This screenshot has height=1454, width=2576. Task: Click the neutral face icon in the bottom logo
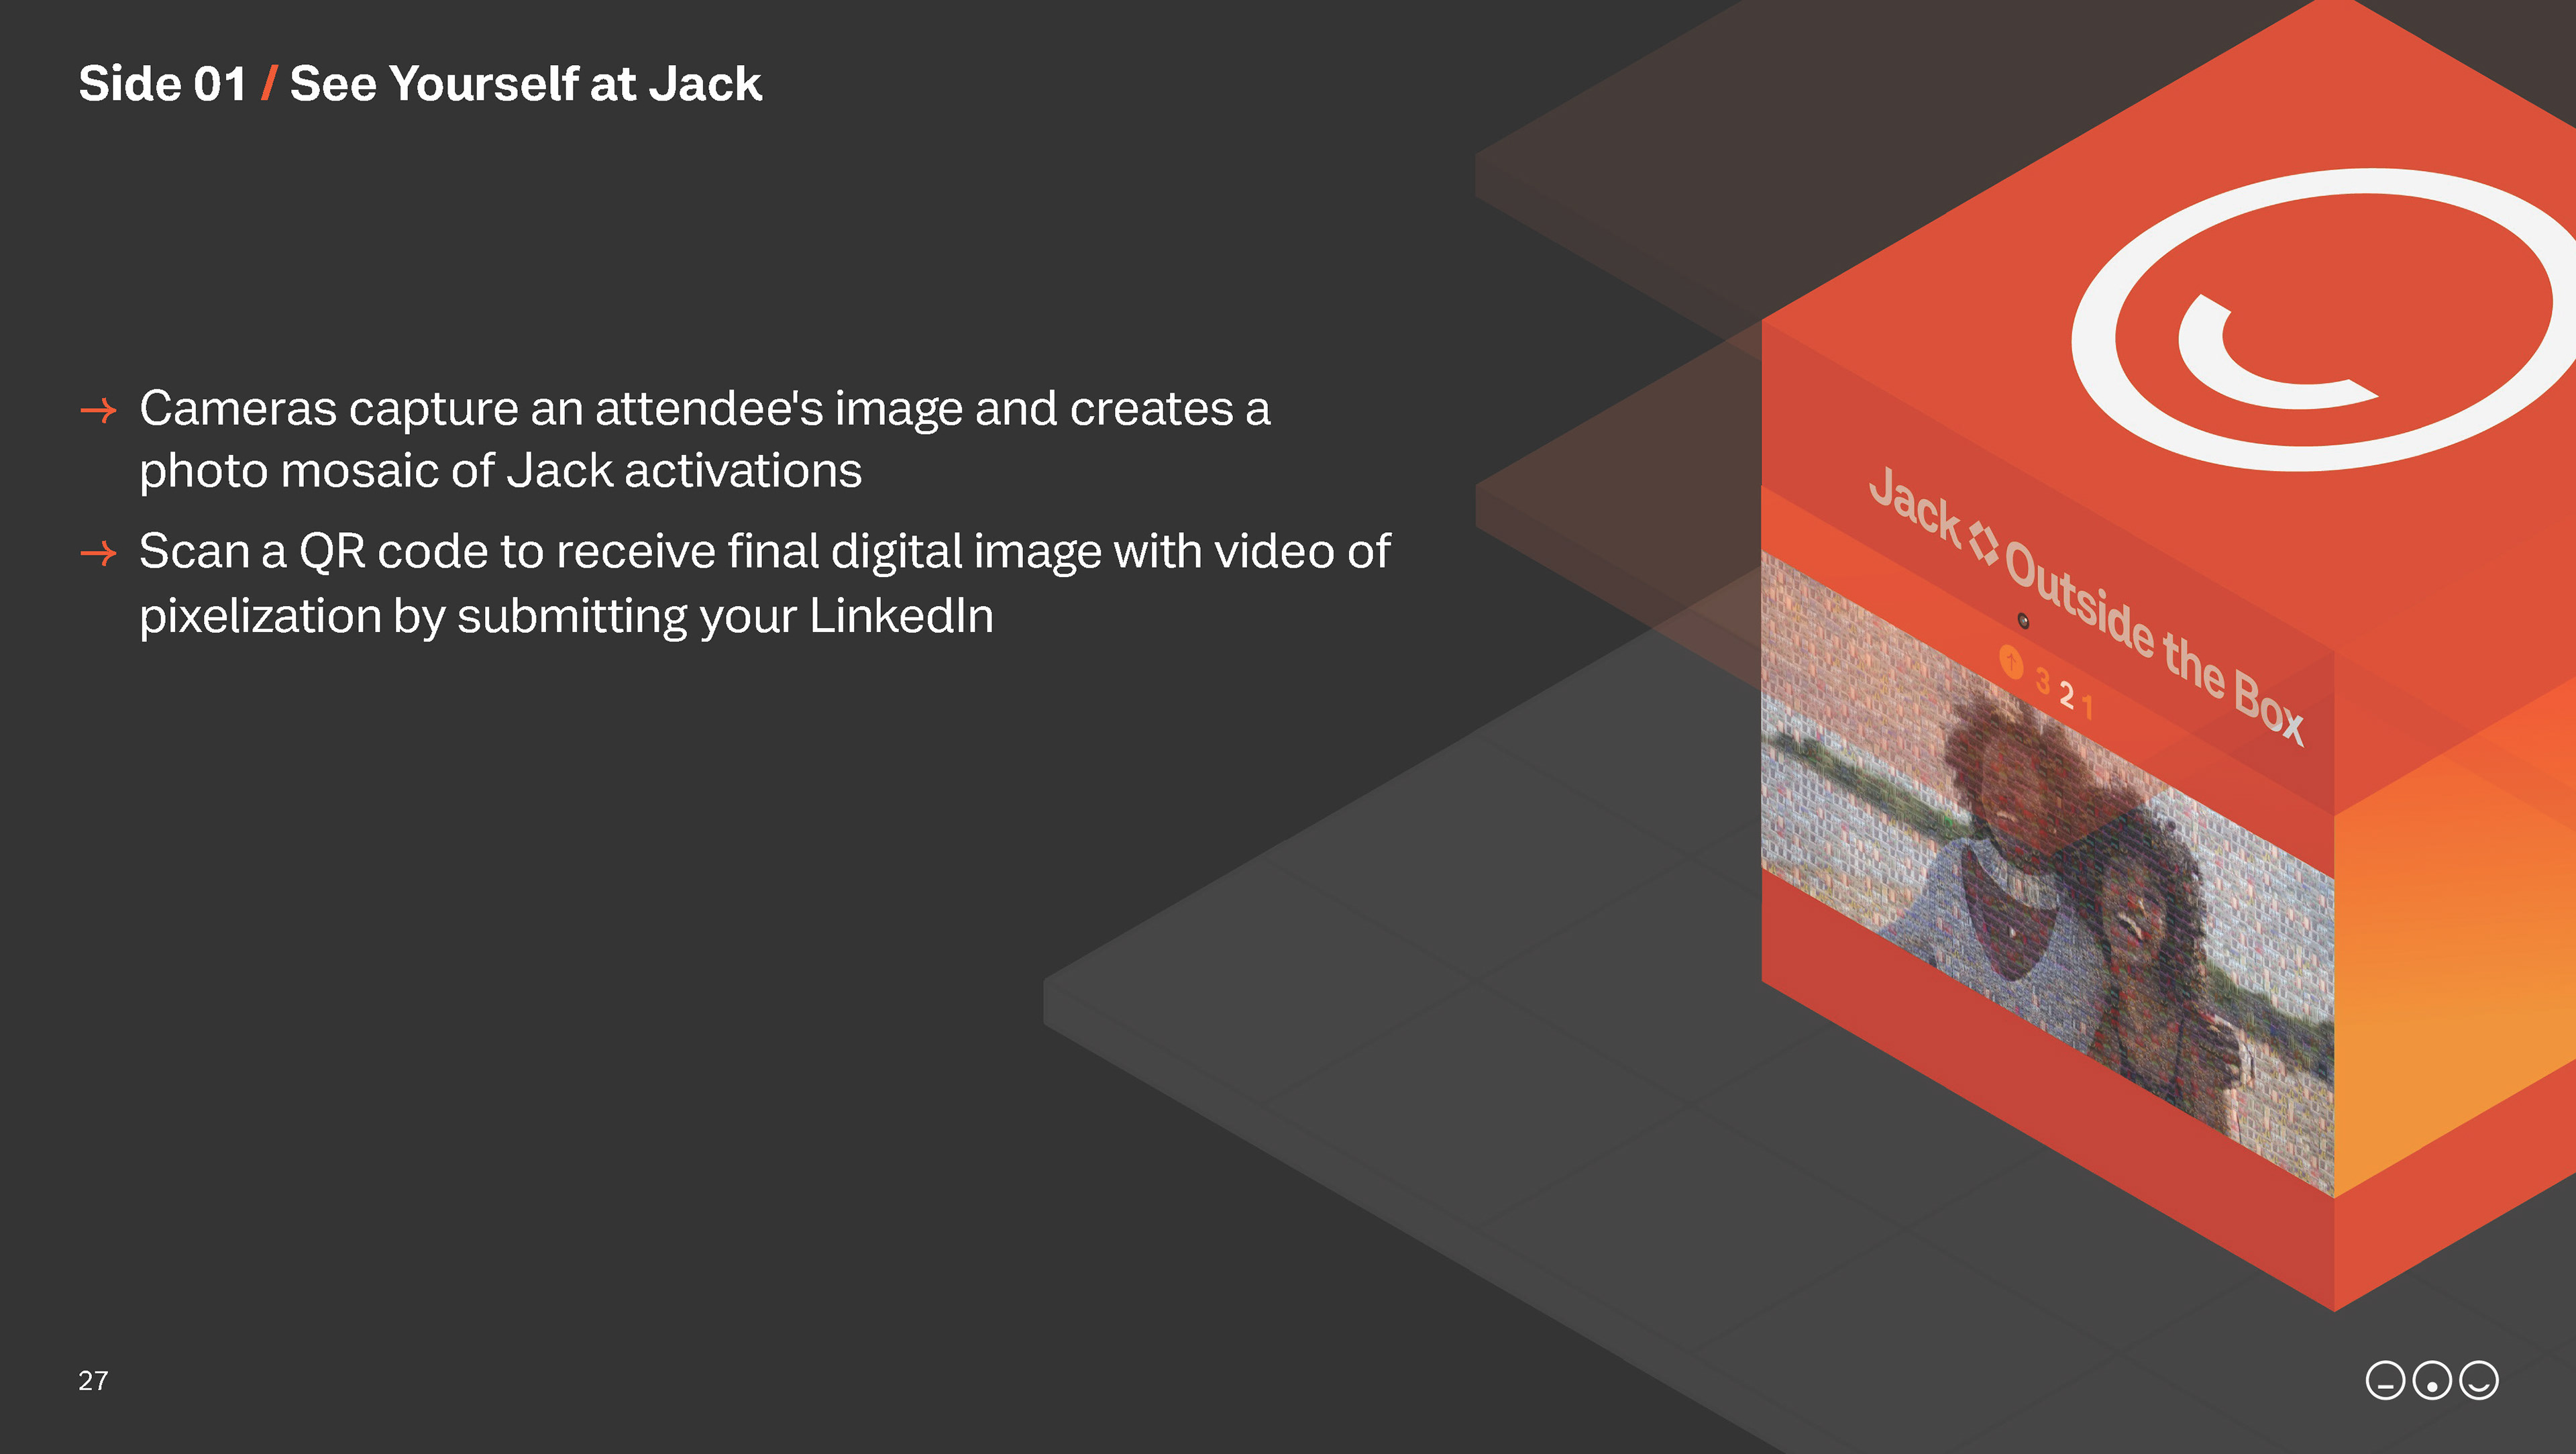(2385, 1381)
